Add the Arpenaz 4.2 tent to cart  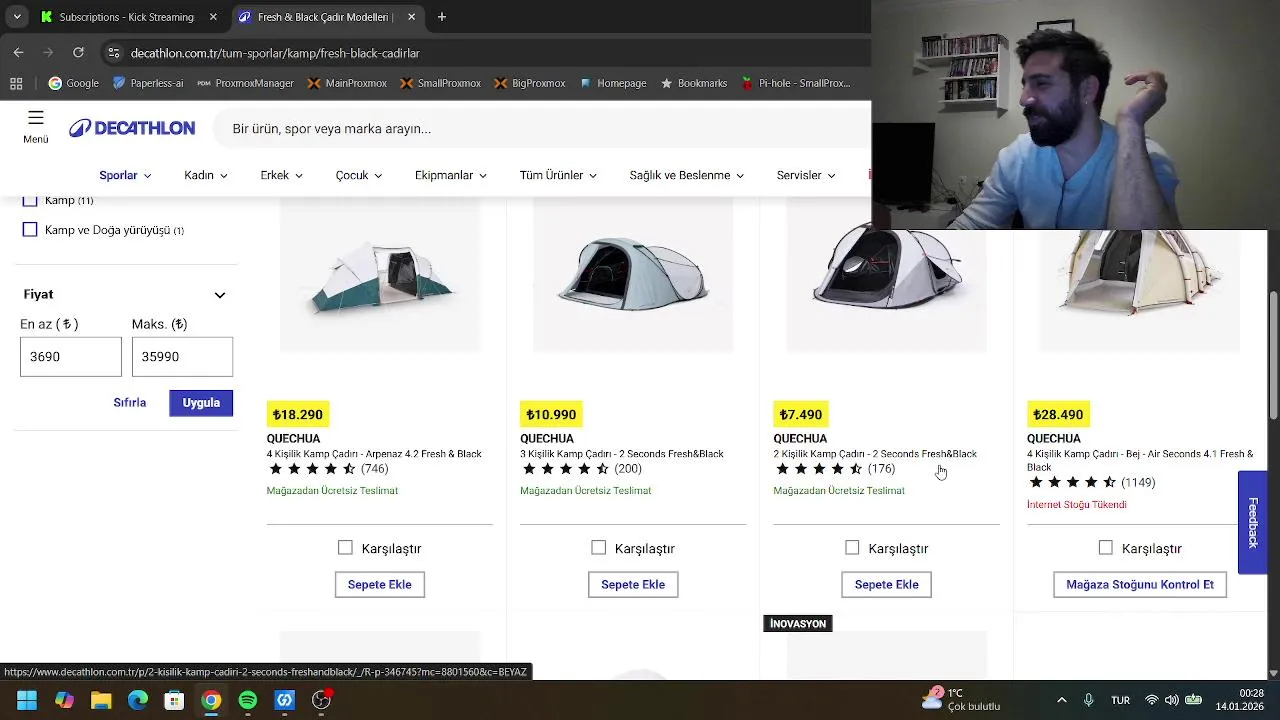(380, 584)
